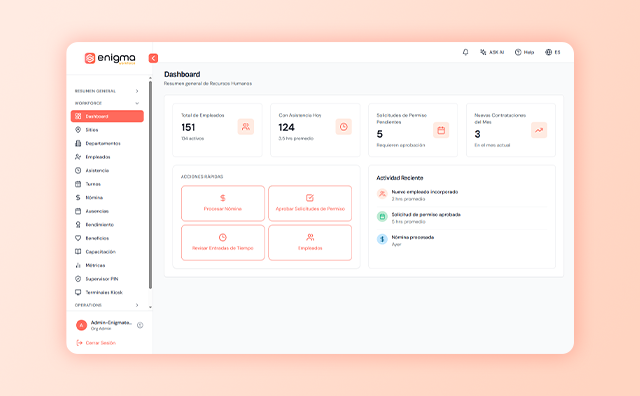The image size is (640, 396).
Task: Click the Rendimiento award icon
Action: [x=78, y=225]
